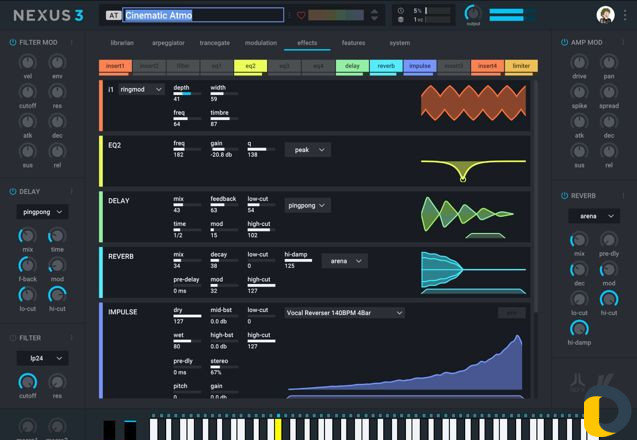The image size is (637, 440).
Task: Open the REVERB panel arena dropdown
Action: [x=594, y=216]
